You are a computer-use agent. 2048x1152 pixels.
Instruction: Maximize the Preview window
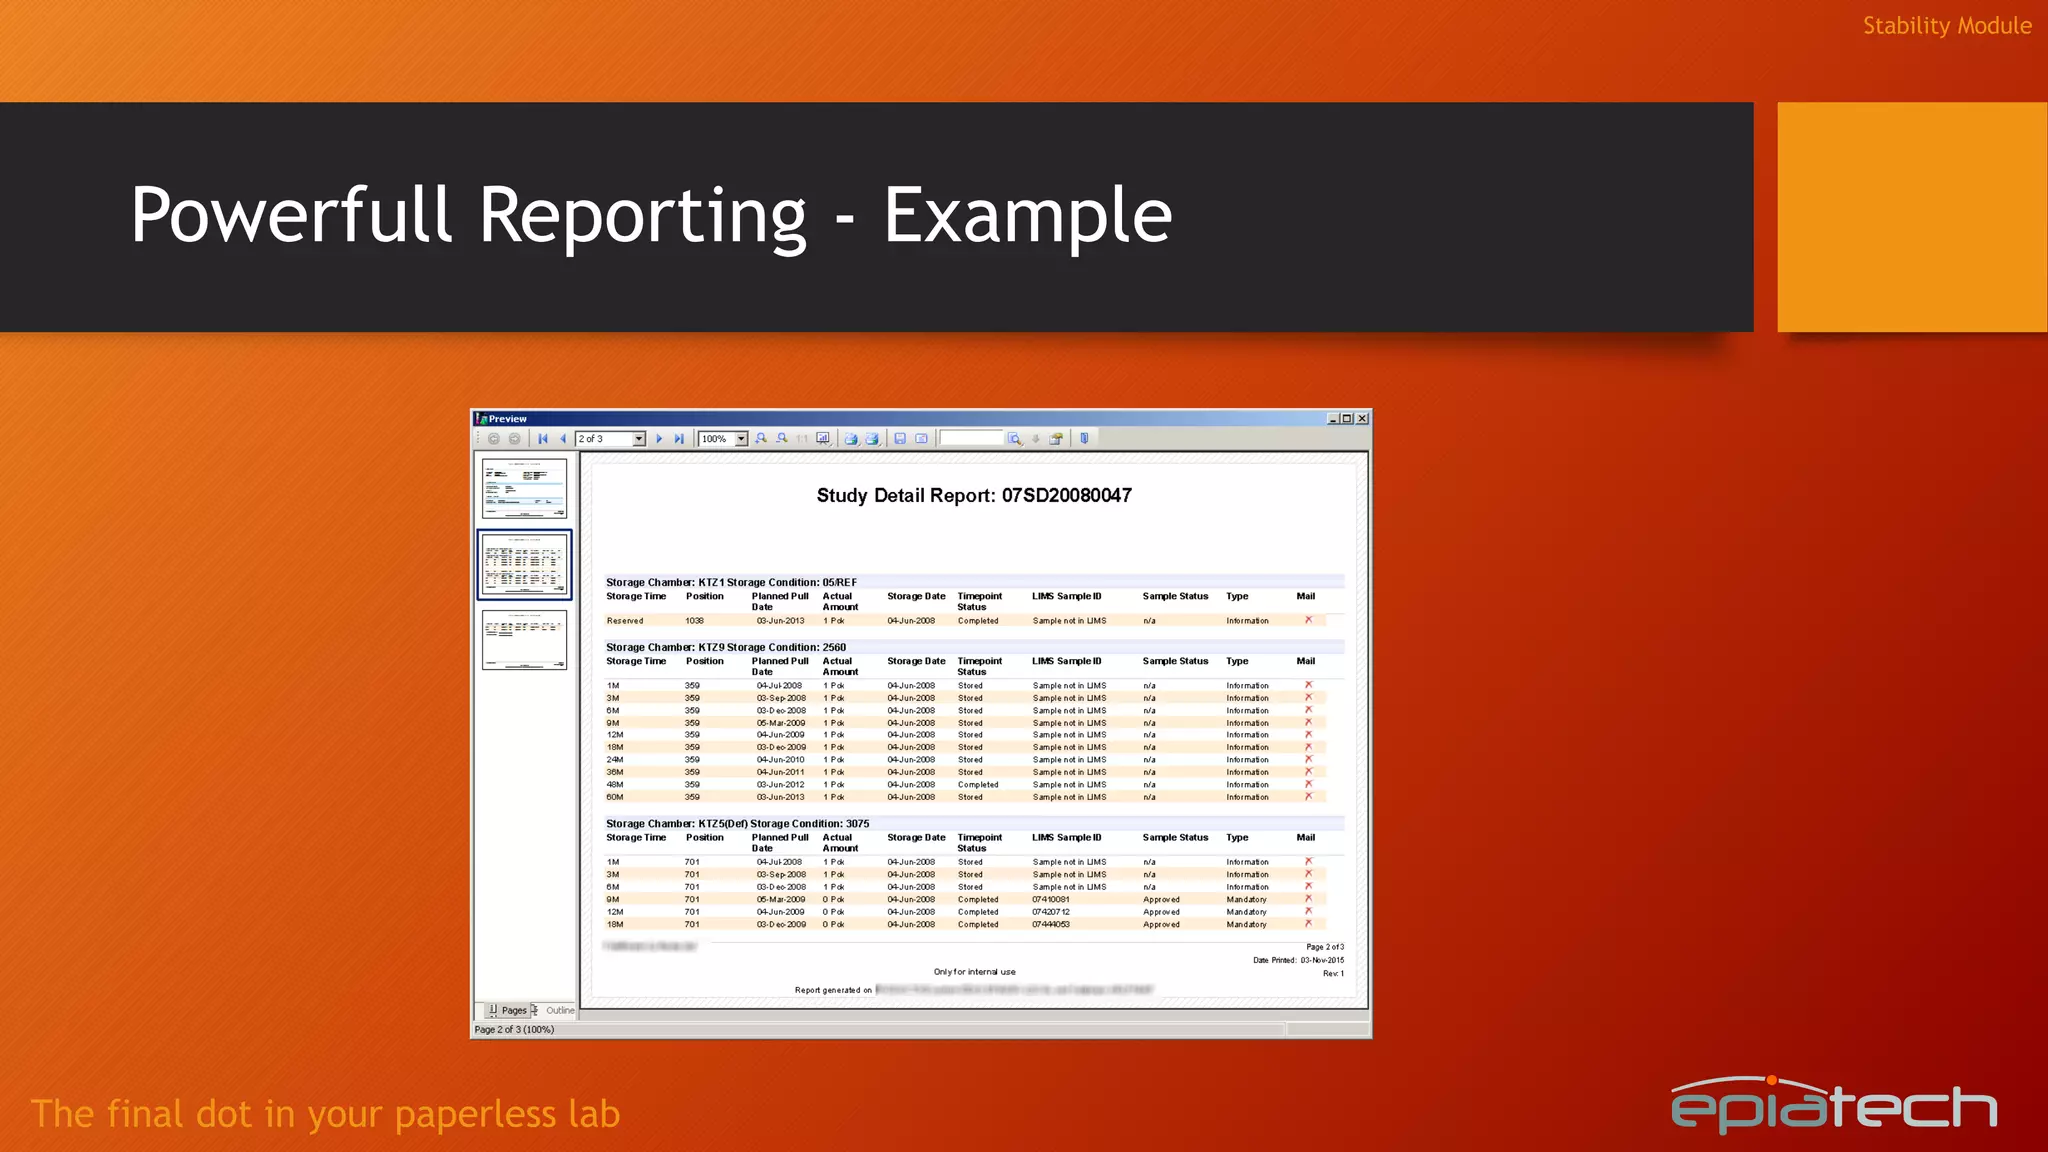(x=1347, y=419)
